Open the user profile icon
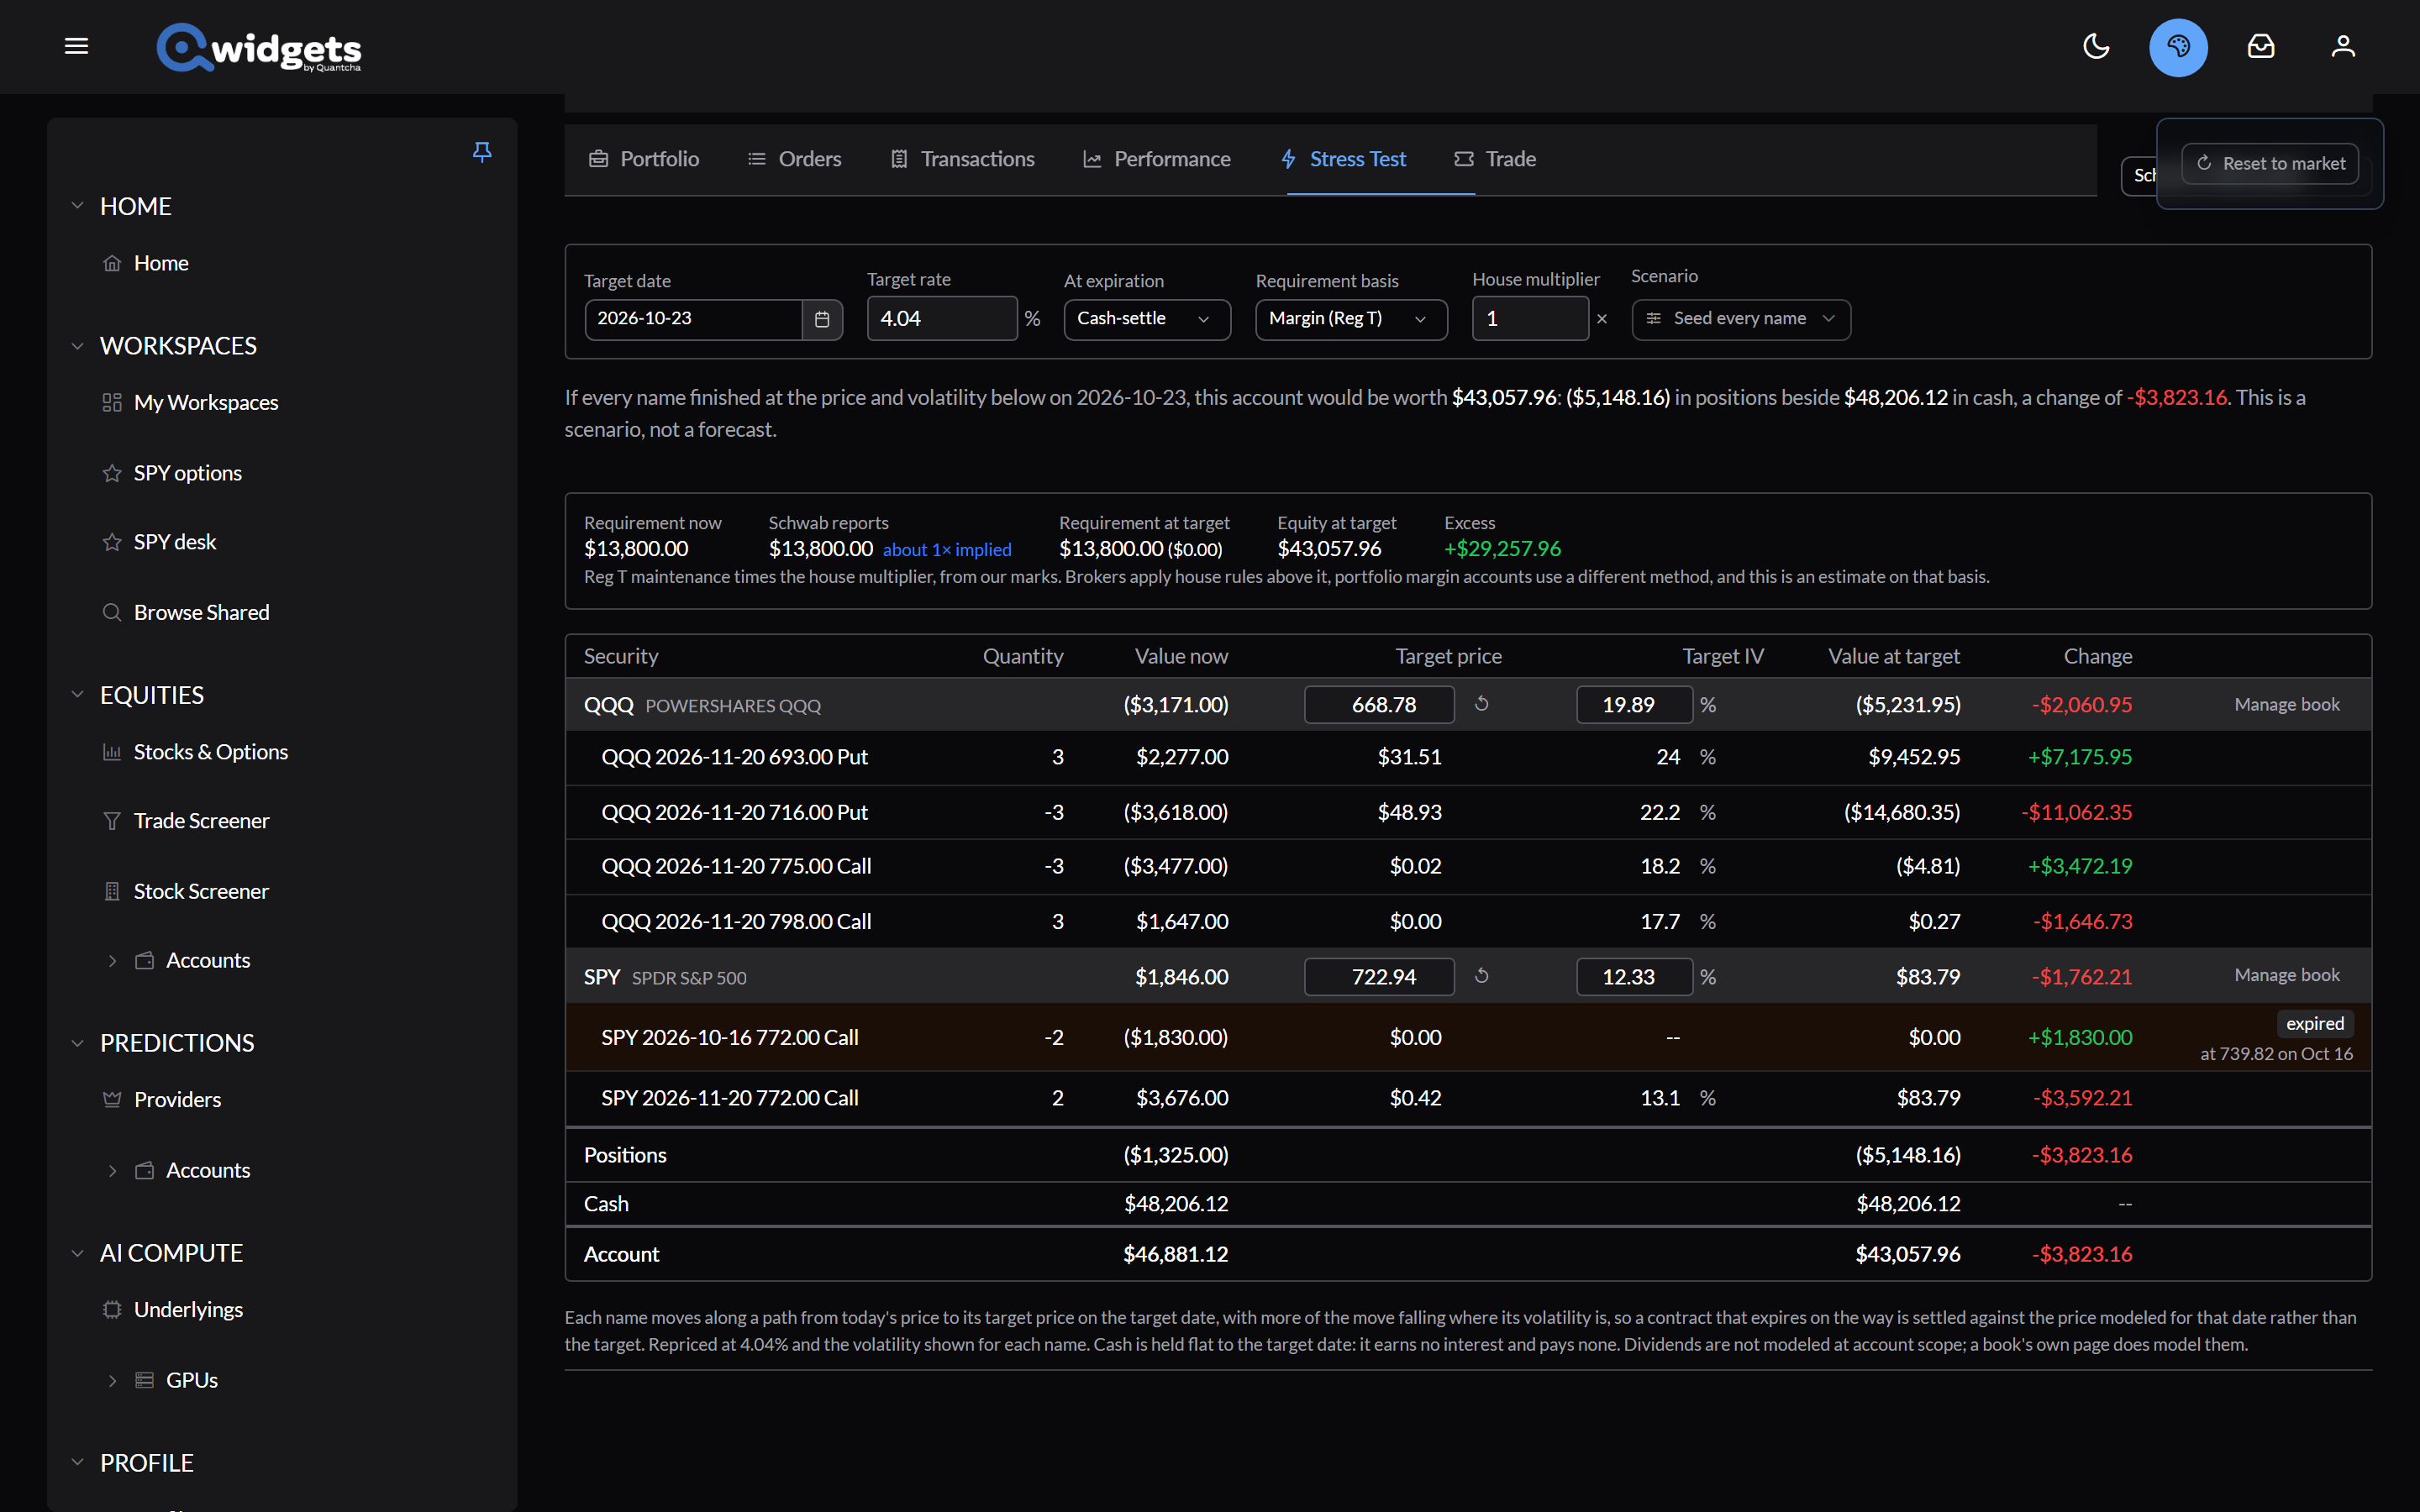This screenshot has height=1512, width=2420. coord(2343,46)
